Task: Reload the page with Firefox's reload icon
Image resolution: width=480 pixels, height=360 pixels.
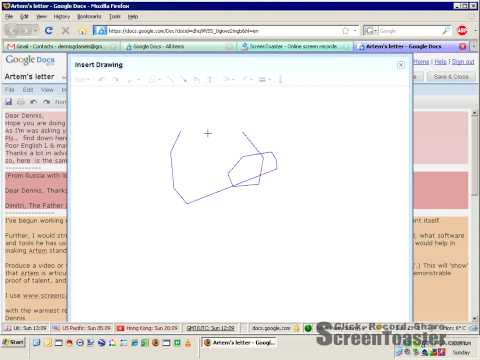Action: pos(49,31)
